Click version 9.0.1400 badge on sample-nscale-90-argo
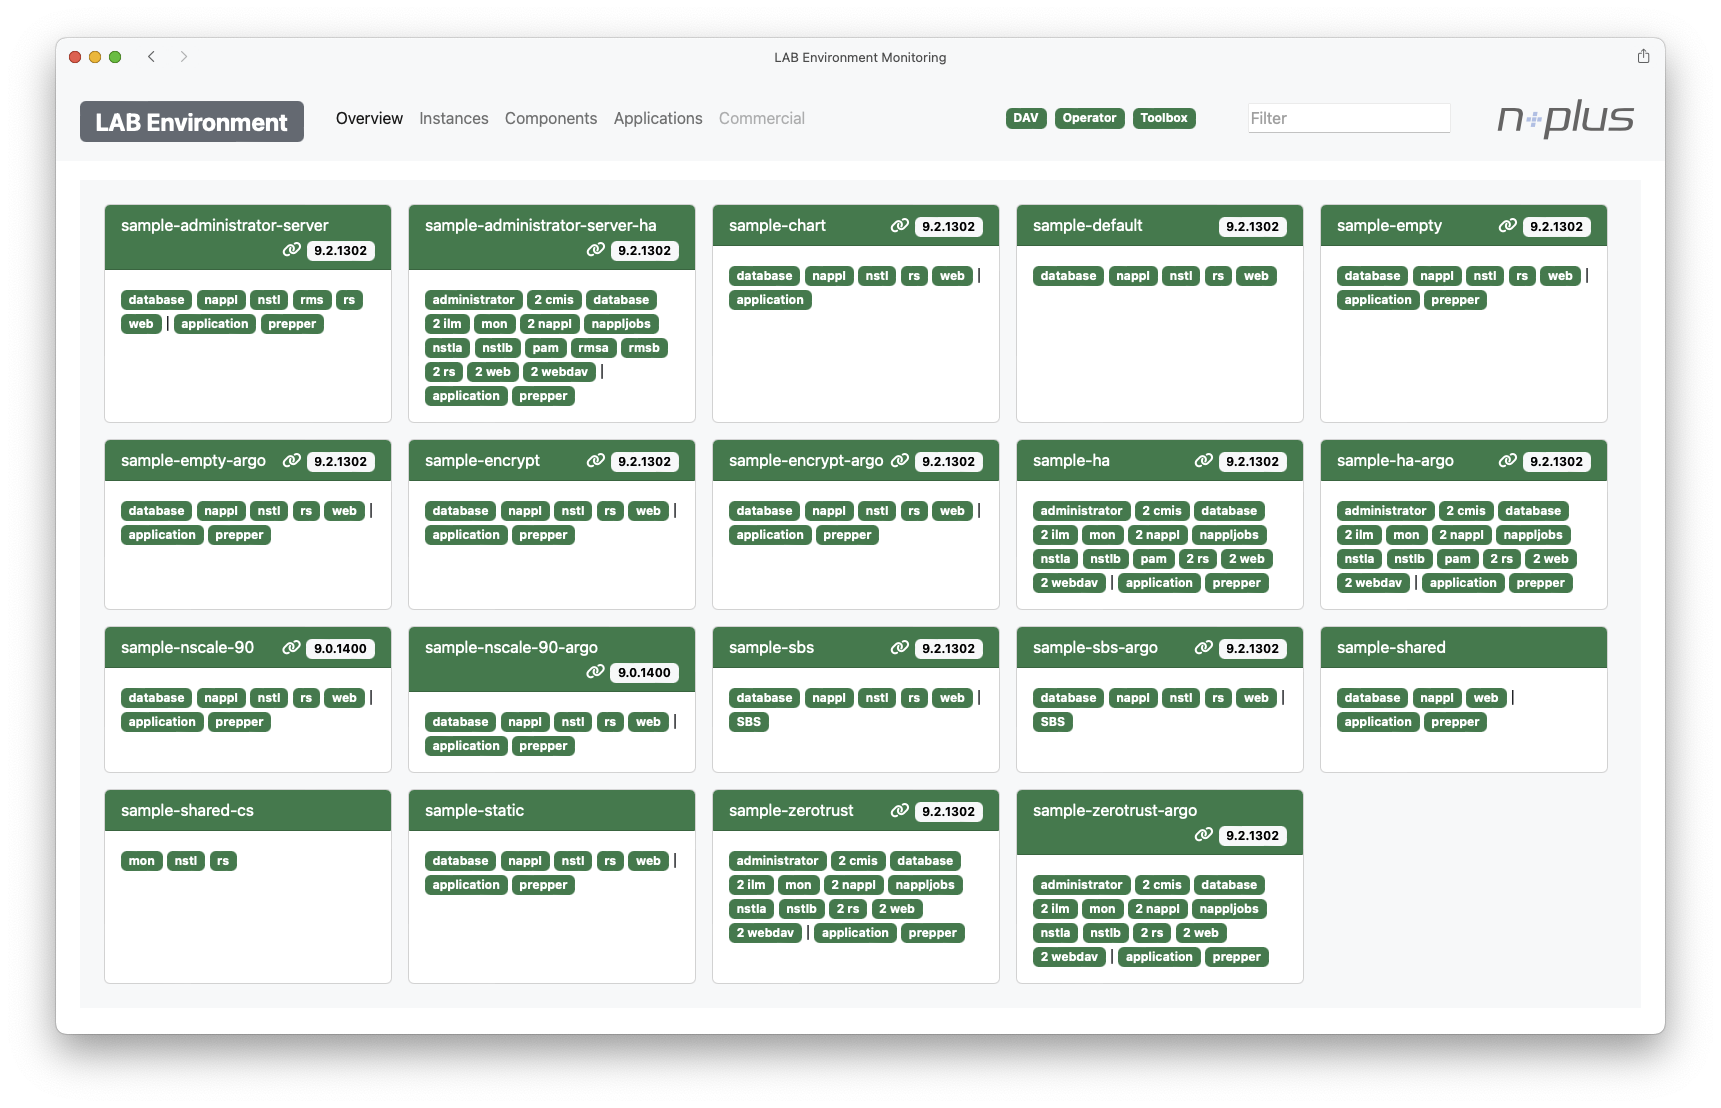The width and height of the screenshot is (1721, 1108). click(643, 673)
